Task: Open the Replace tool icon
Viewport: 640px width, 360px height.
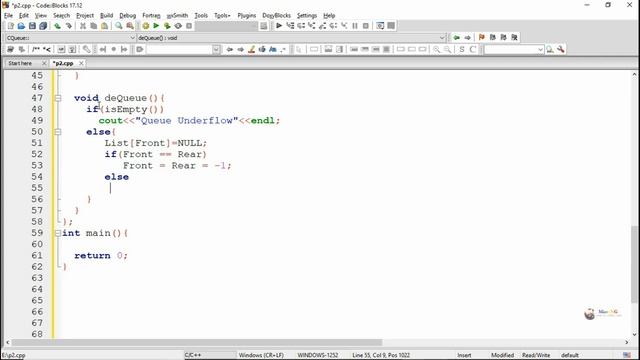Action: tap(130, 26)
